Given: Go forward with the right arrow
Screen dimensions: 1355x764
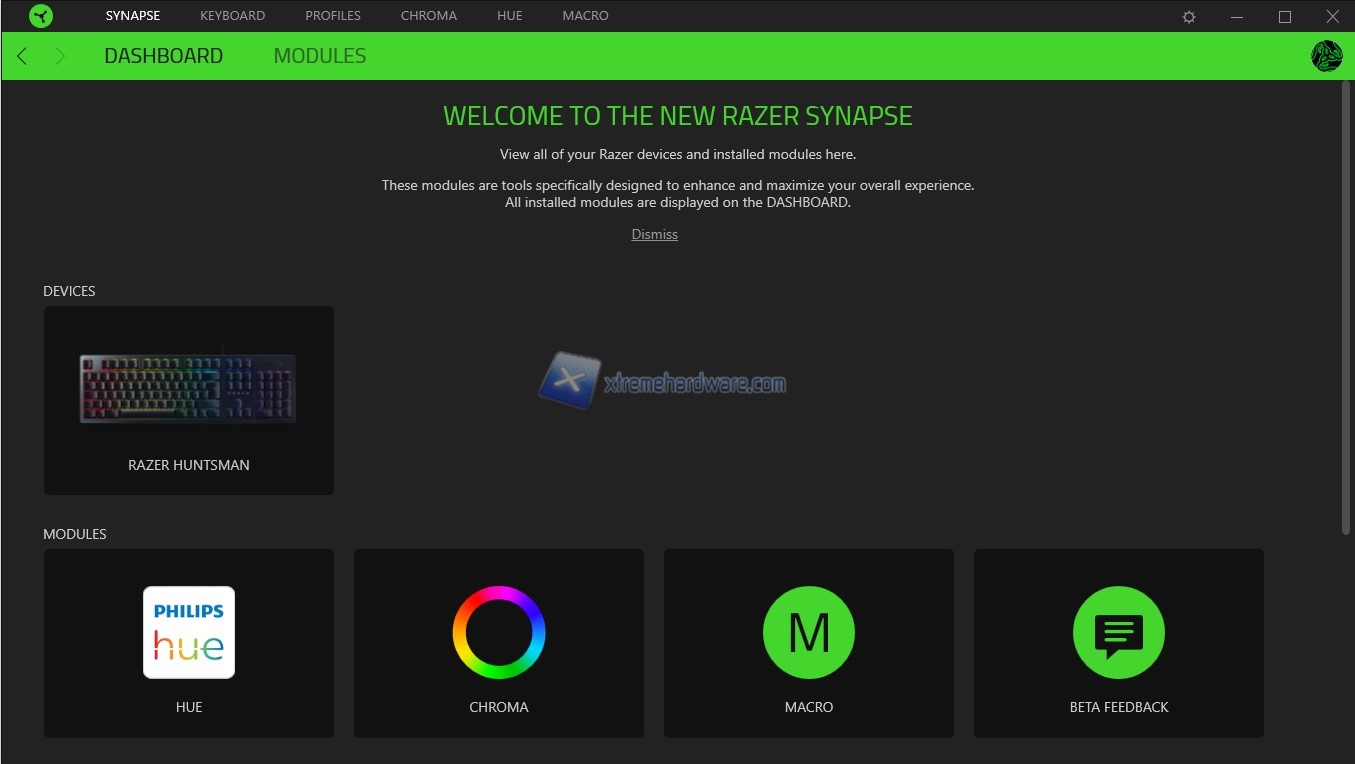Looking at the screenshot, I should click(x=60, y=56).
